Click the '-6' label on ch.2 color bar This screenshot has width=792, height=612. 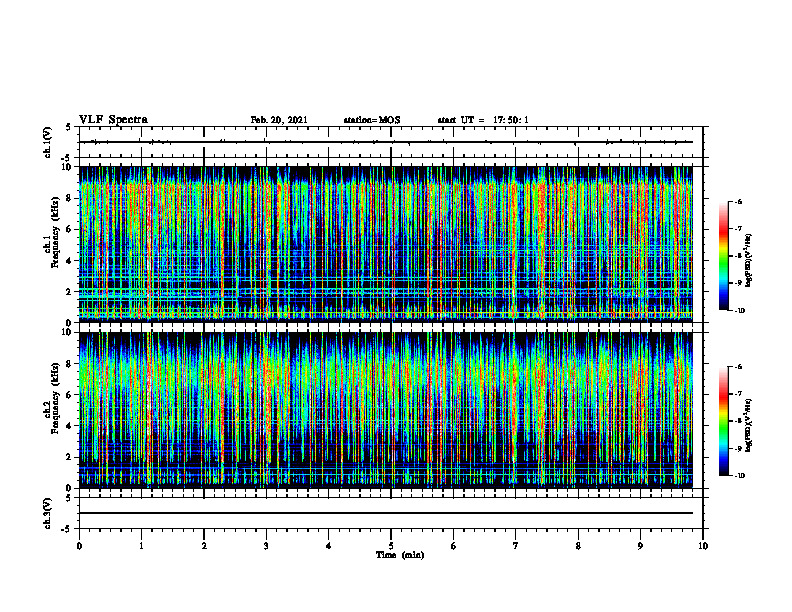point(738,367)
